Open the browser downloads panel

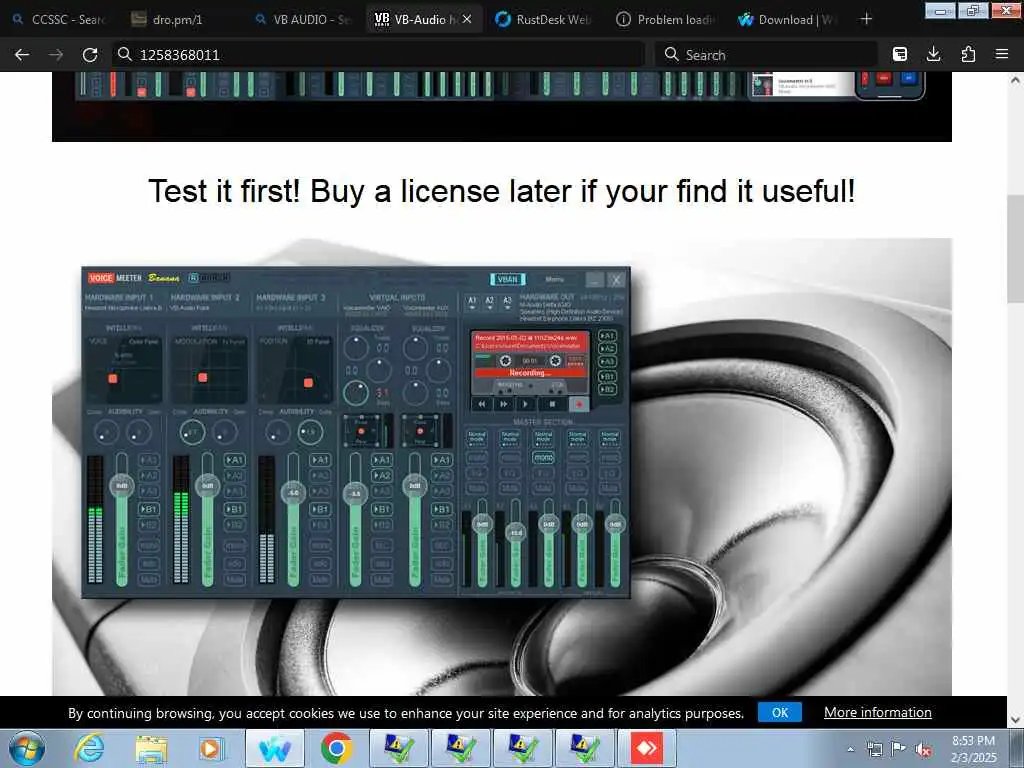click(934, 54)
